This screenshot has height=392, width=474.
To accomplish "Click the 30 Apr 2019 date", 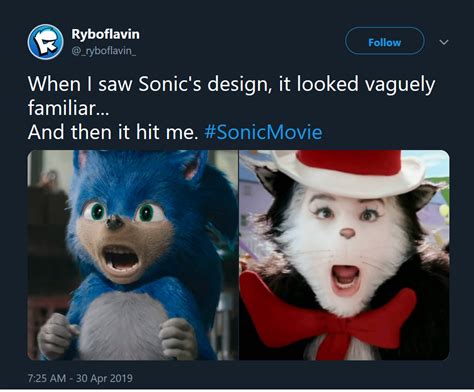I will pos(104,378).
